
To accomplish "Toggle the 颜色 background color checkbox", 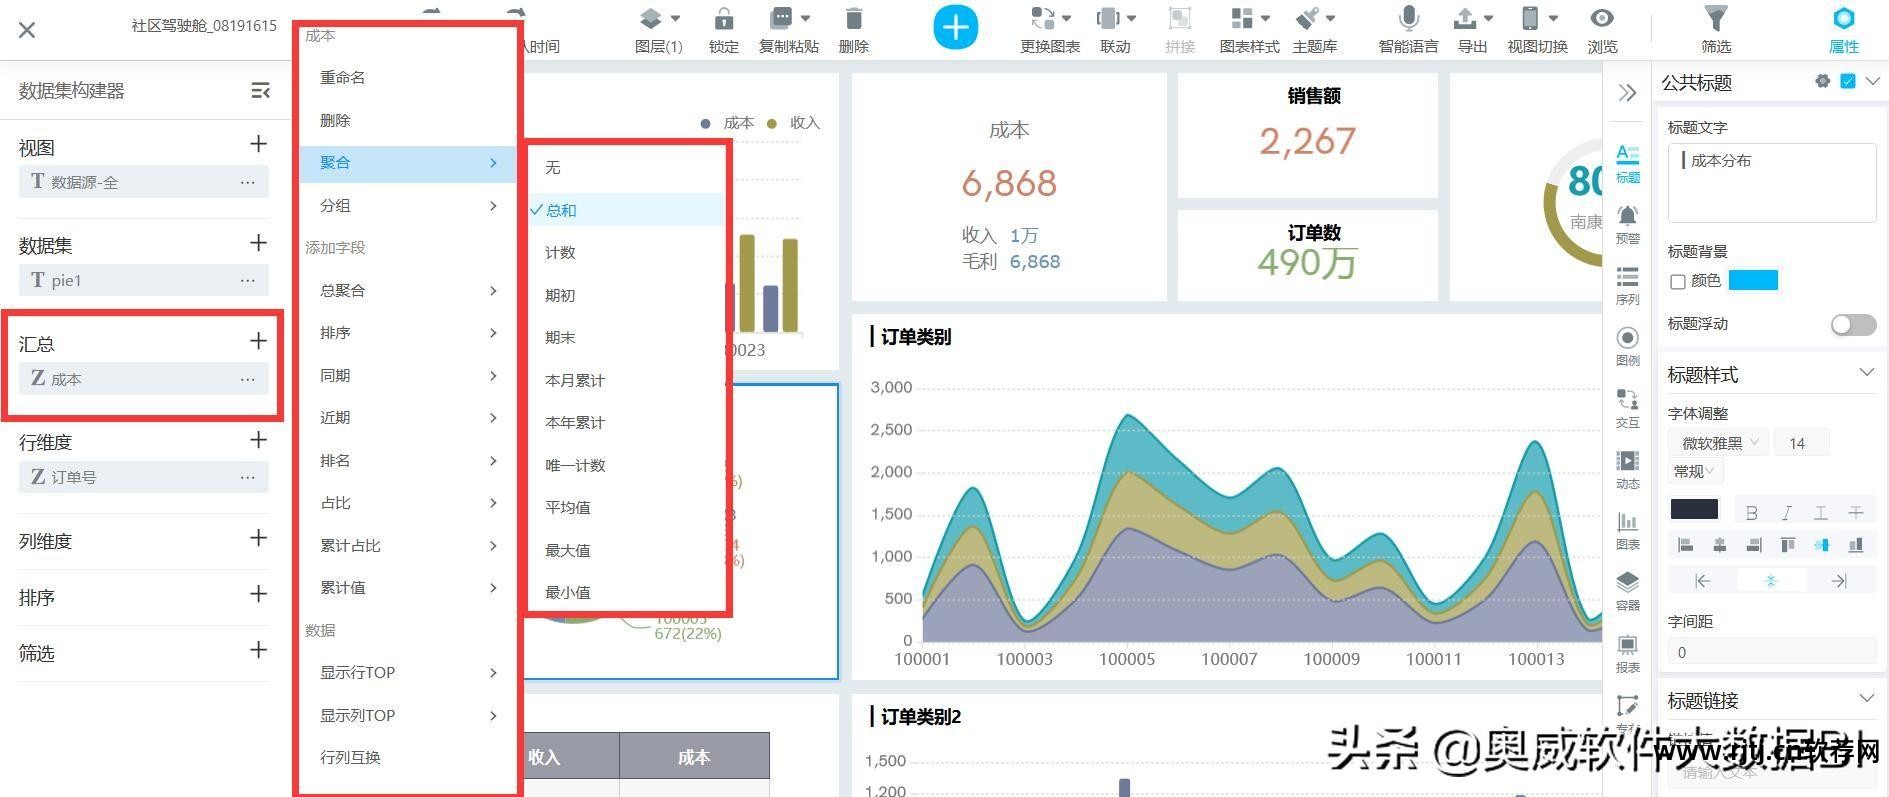I will [x=1678, y=282].
